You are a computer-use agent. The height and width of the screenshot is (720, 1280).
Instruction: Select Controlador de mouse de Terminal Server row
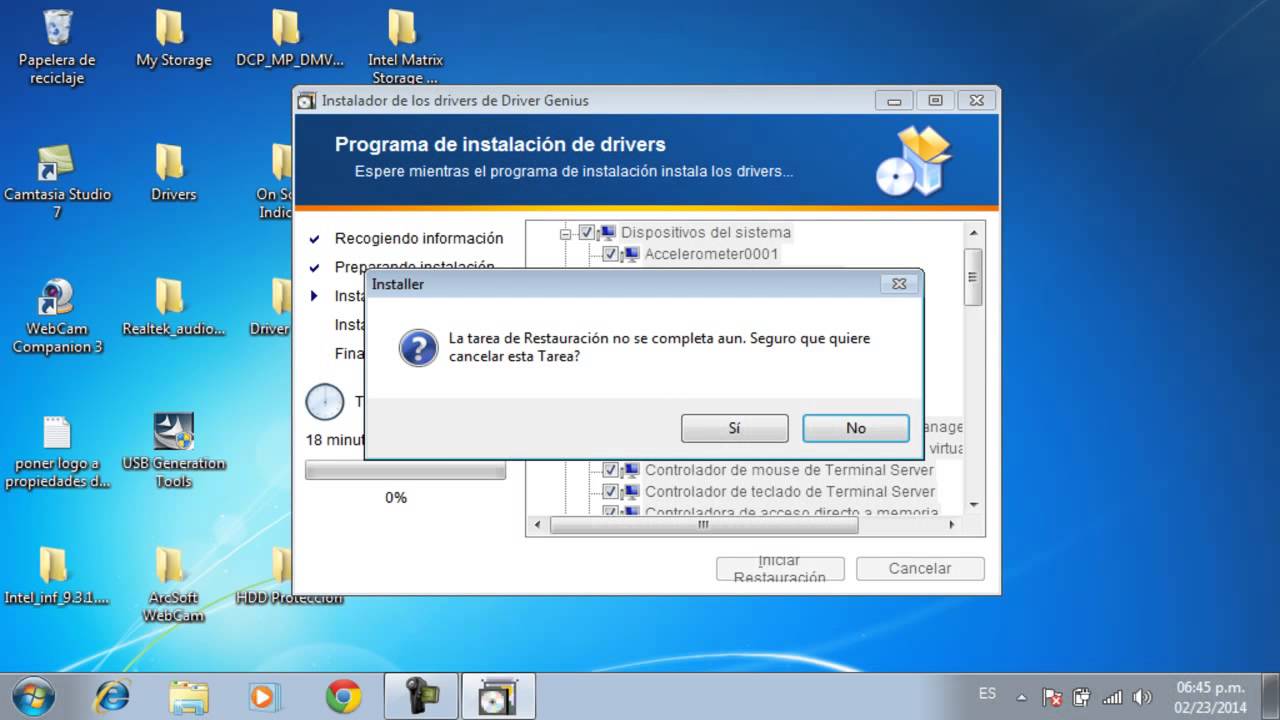pos(789,469)
